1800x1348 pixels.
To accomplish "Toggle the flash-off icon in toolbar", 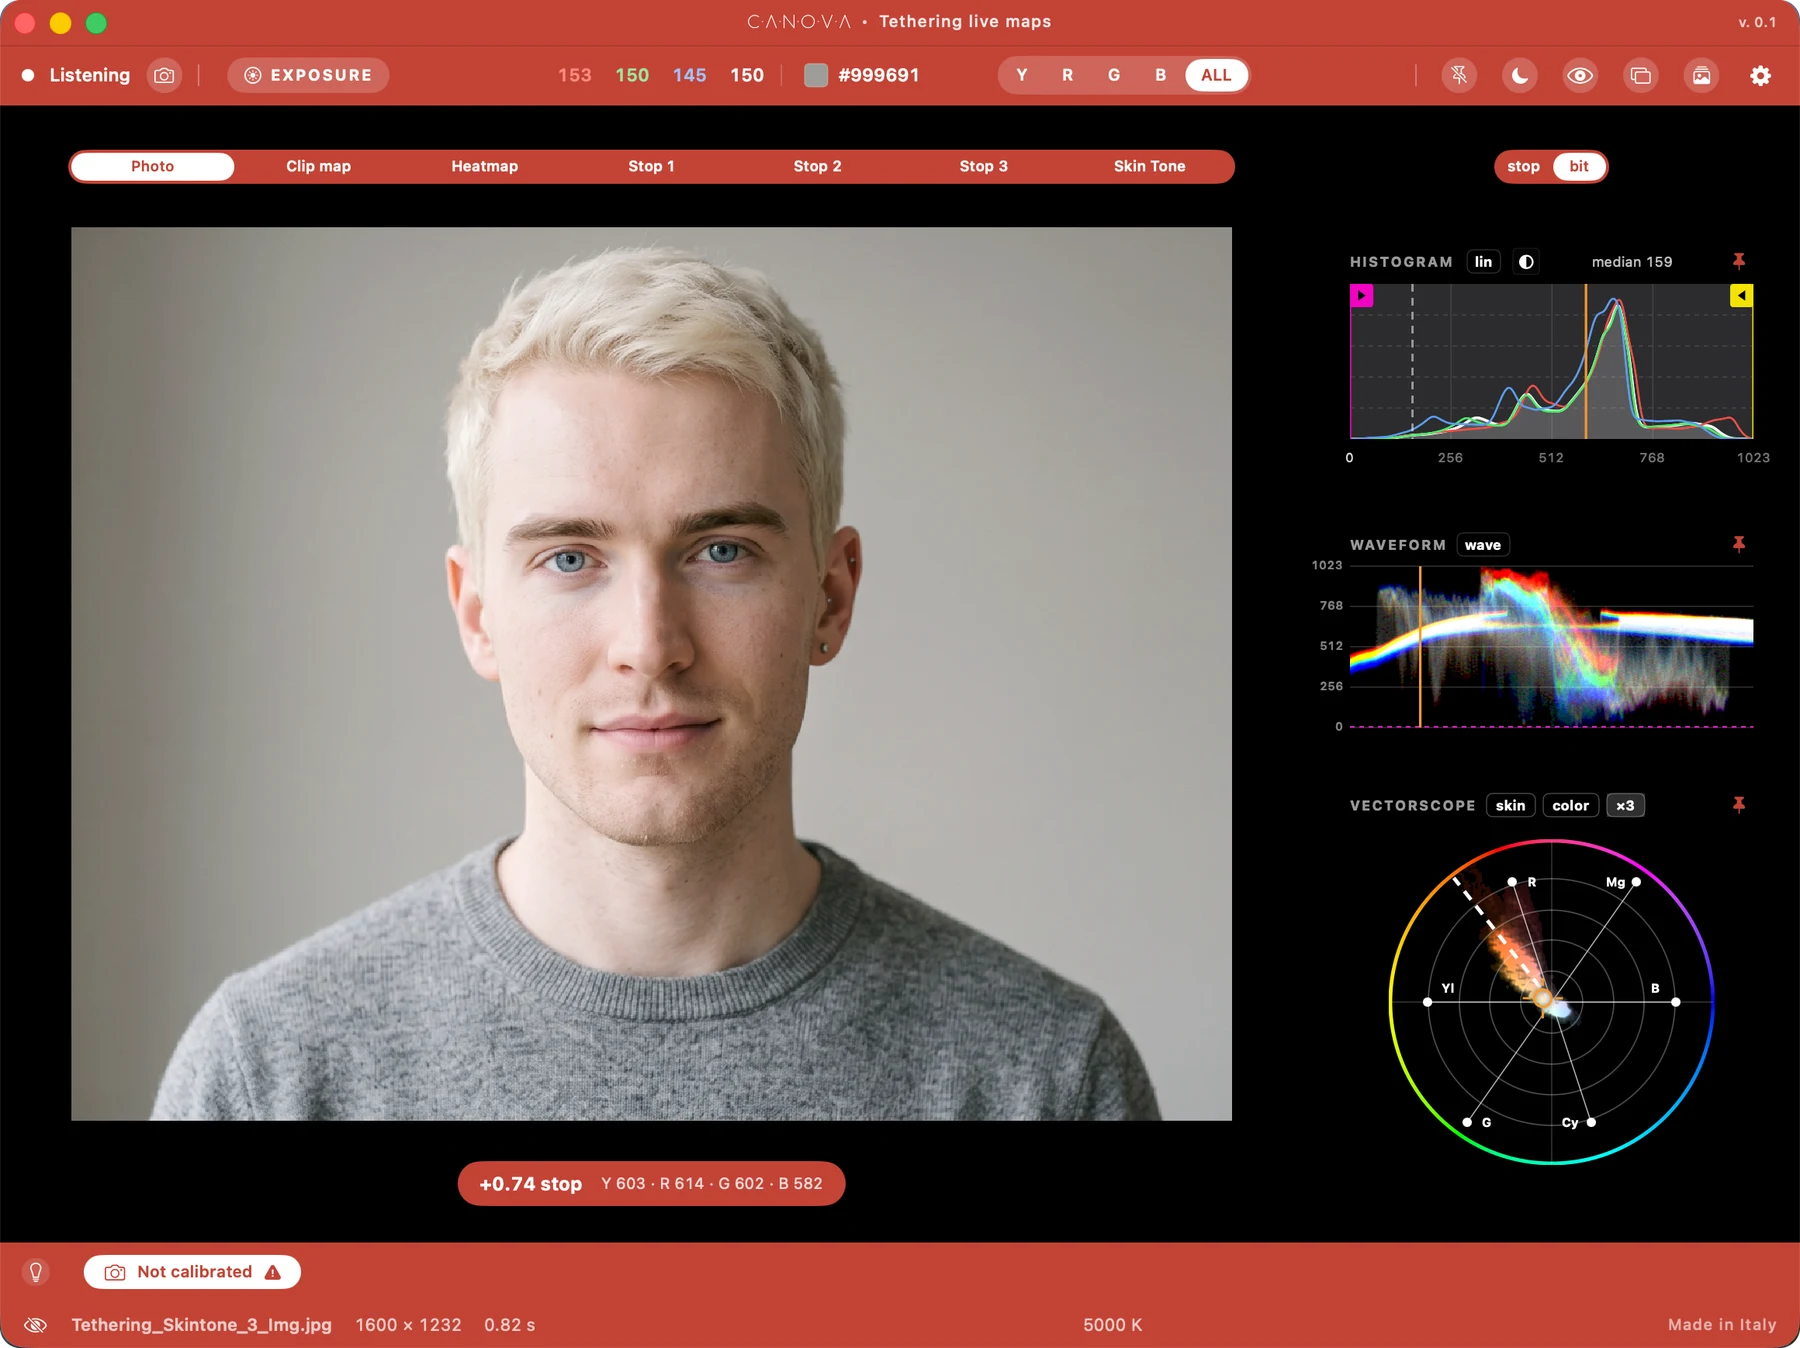I will (x=1459, y=75).
